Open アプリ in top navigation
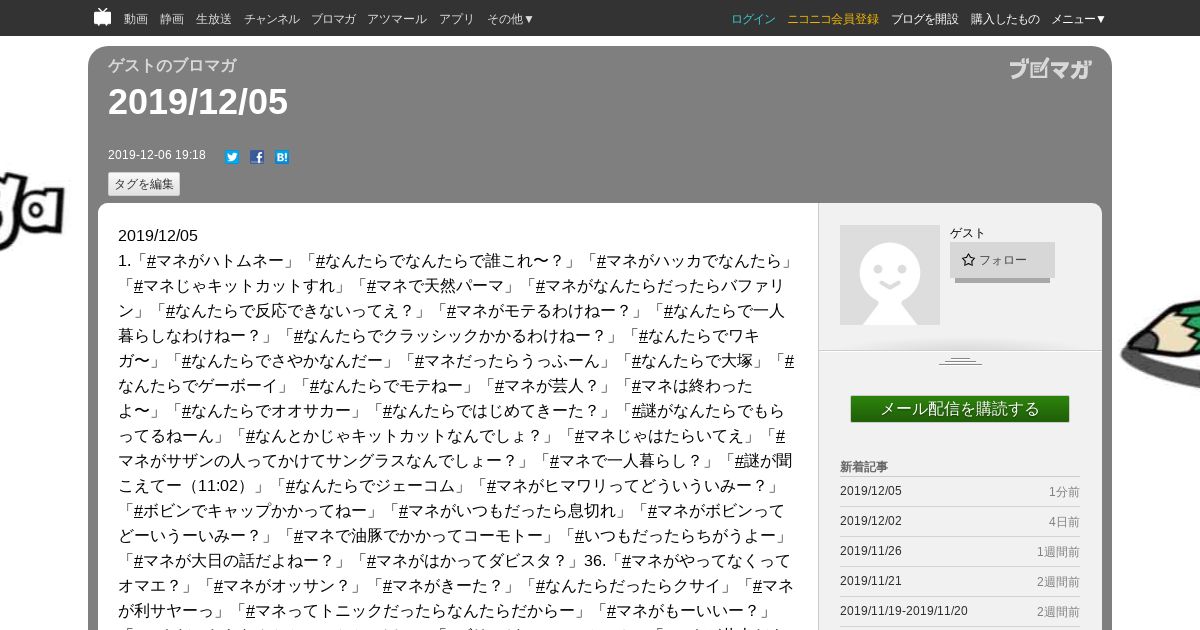 point(457,19)
